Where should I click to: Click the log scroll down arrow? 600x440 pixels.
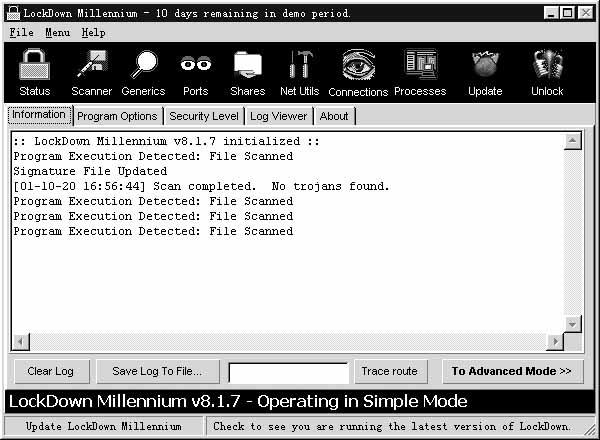click(x=572, y=324)
